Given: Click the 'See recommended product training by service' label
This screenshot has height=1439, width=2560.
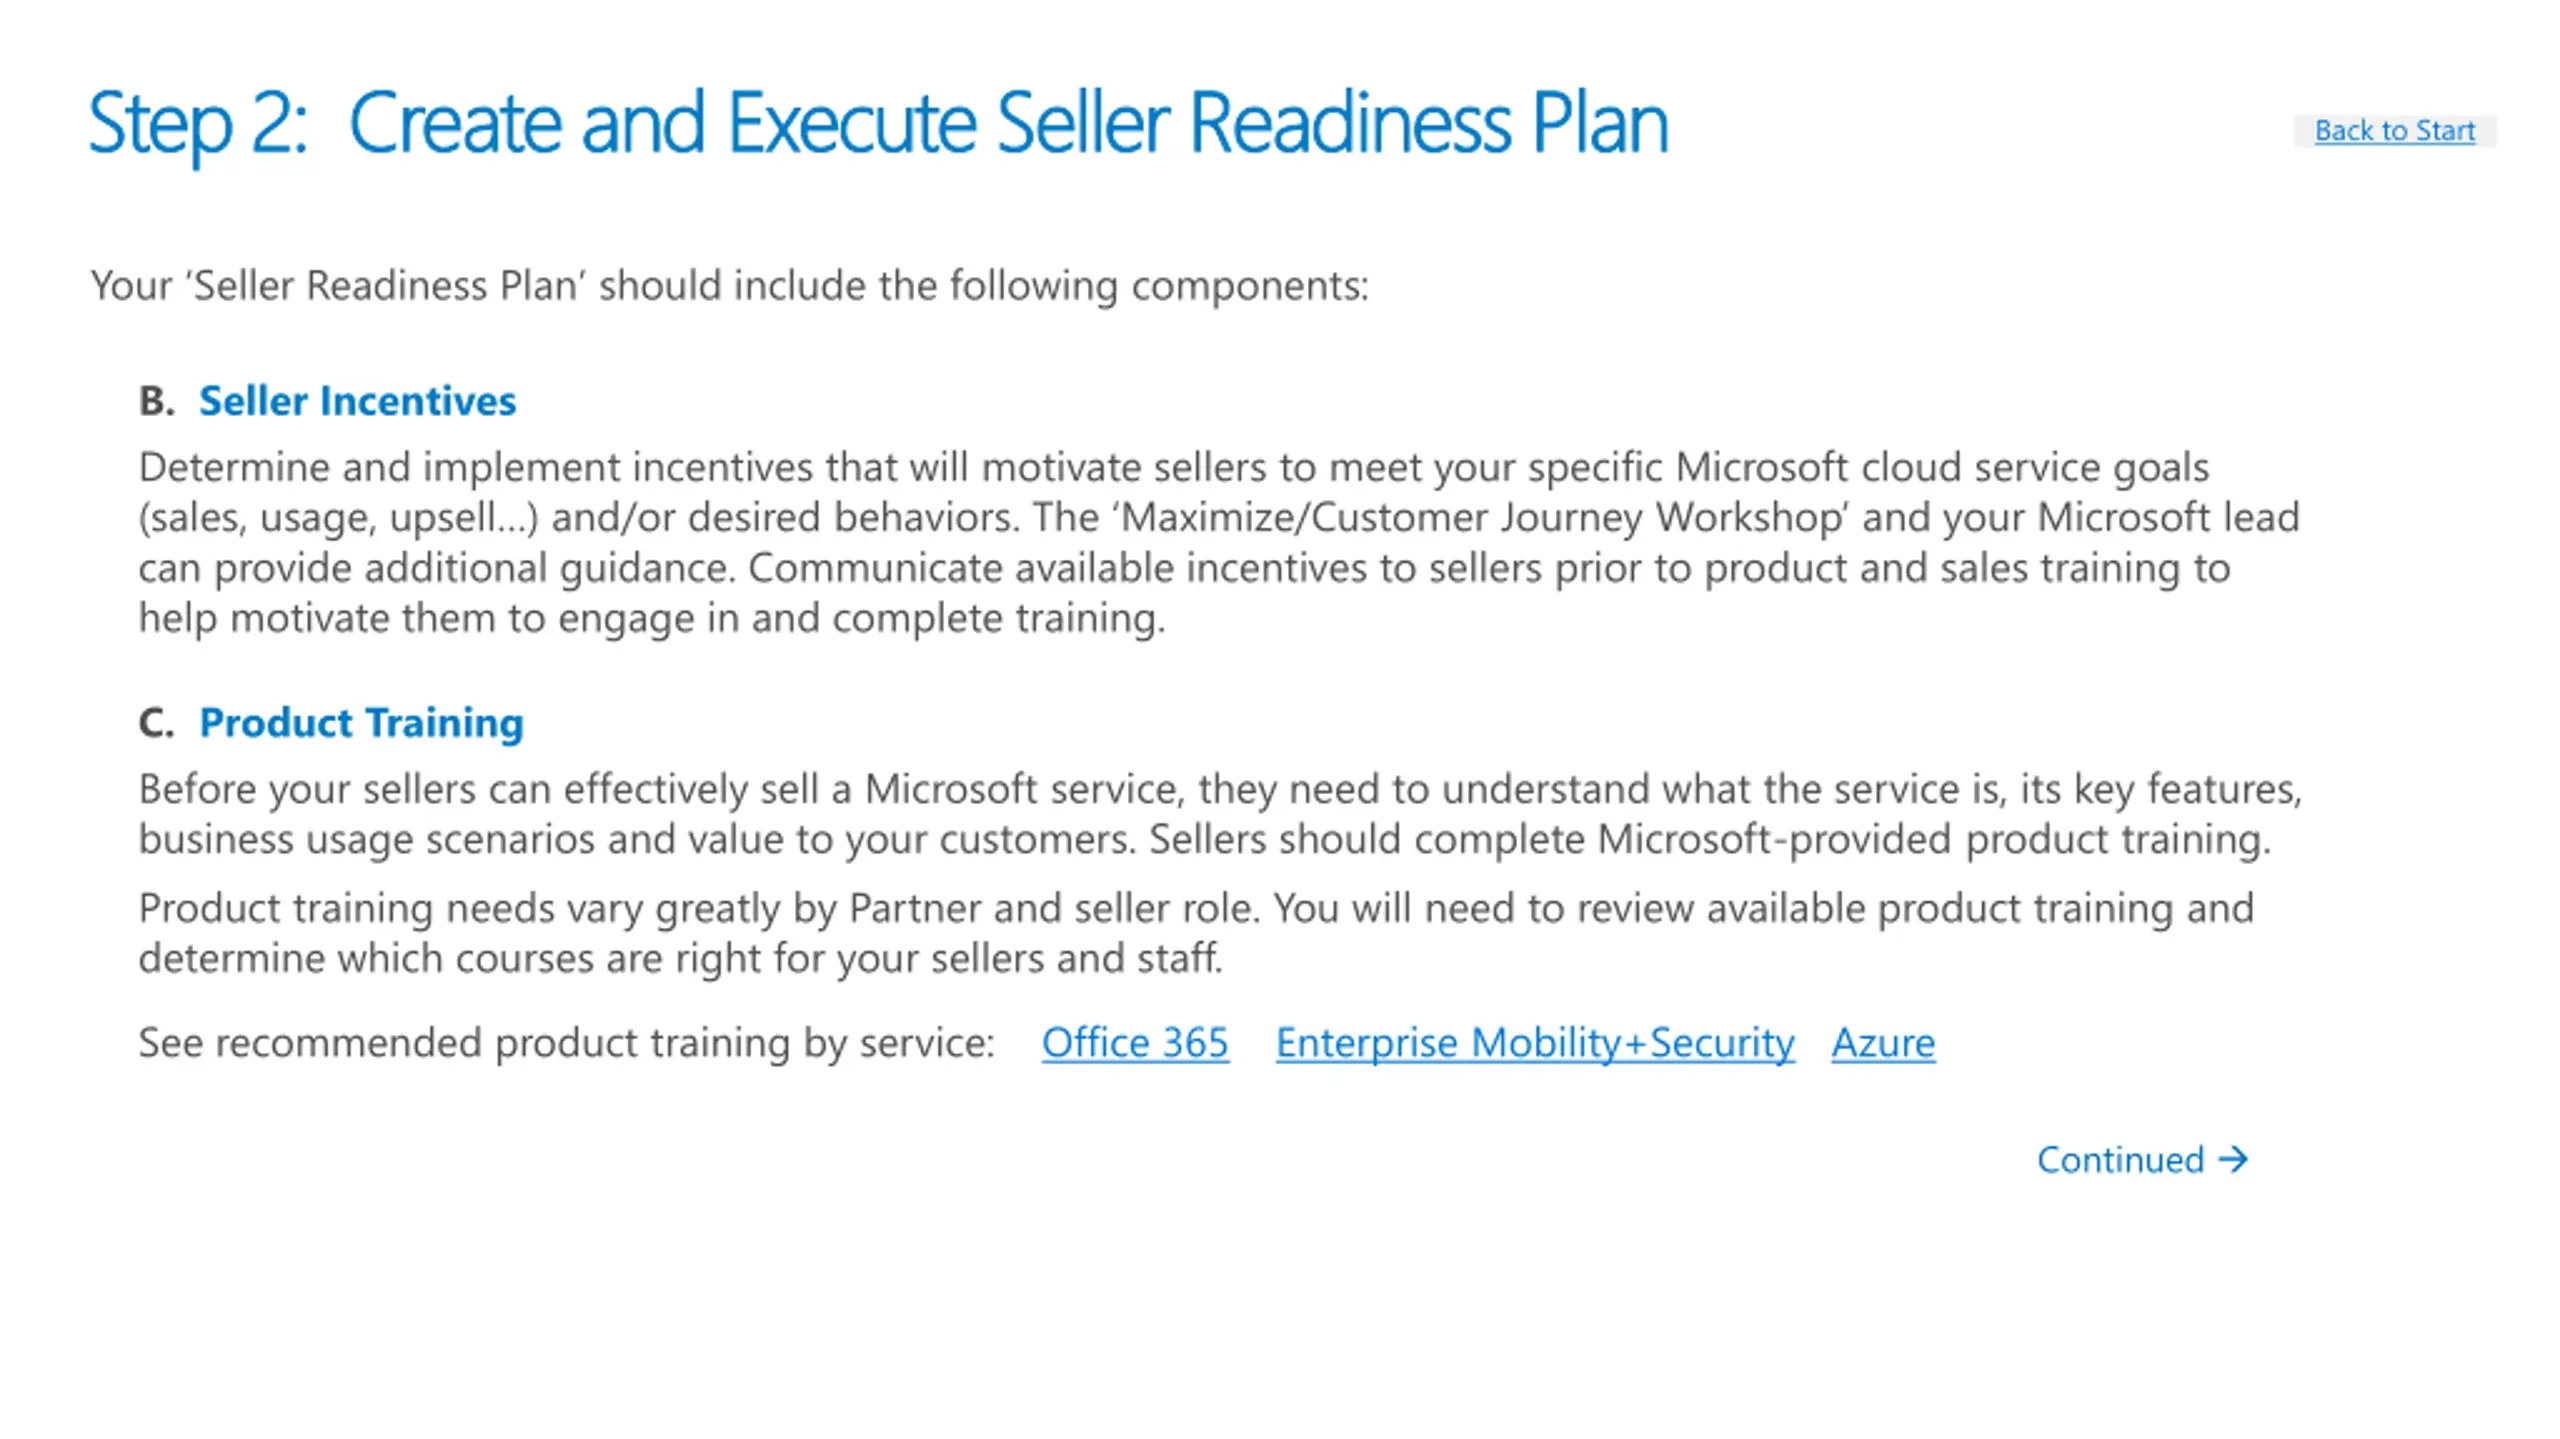Looking at the screenshot, I should click(x=566, y=1042).
